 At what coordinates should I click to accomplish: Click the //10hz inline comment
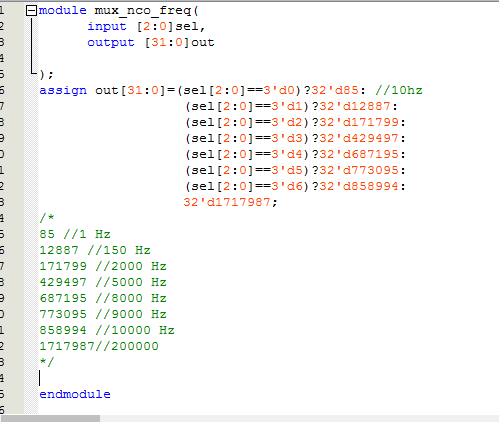tap(399, 90)
